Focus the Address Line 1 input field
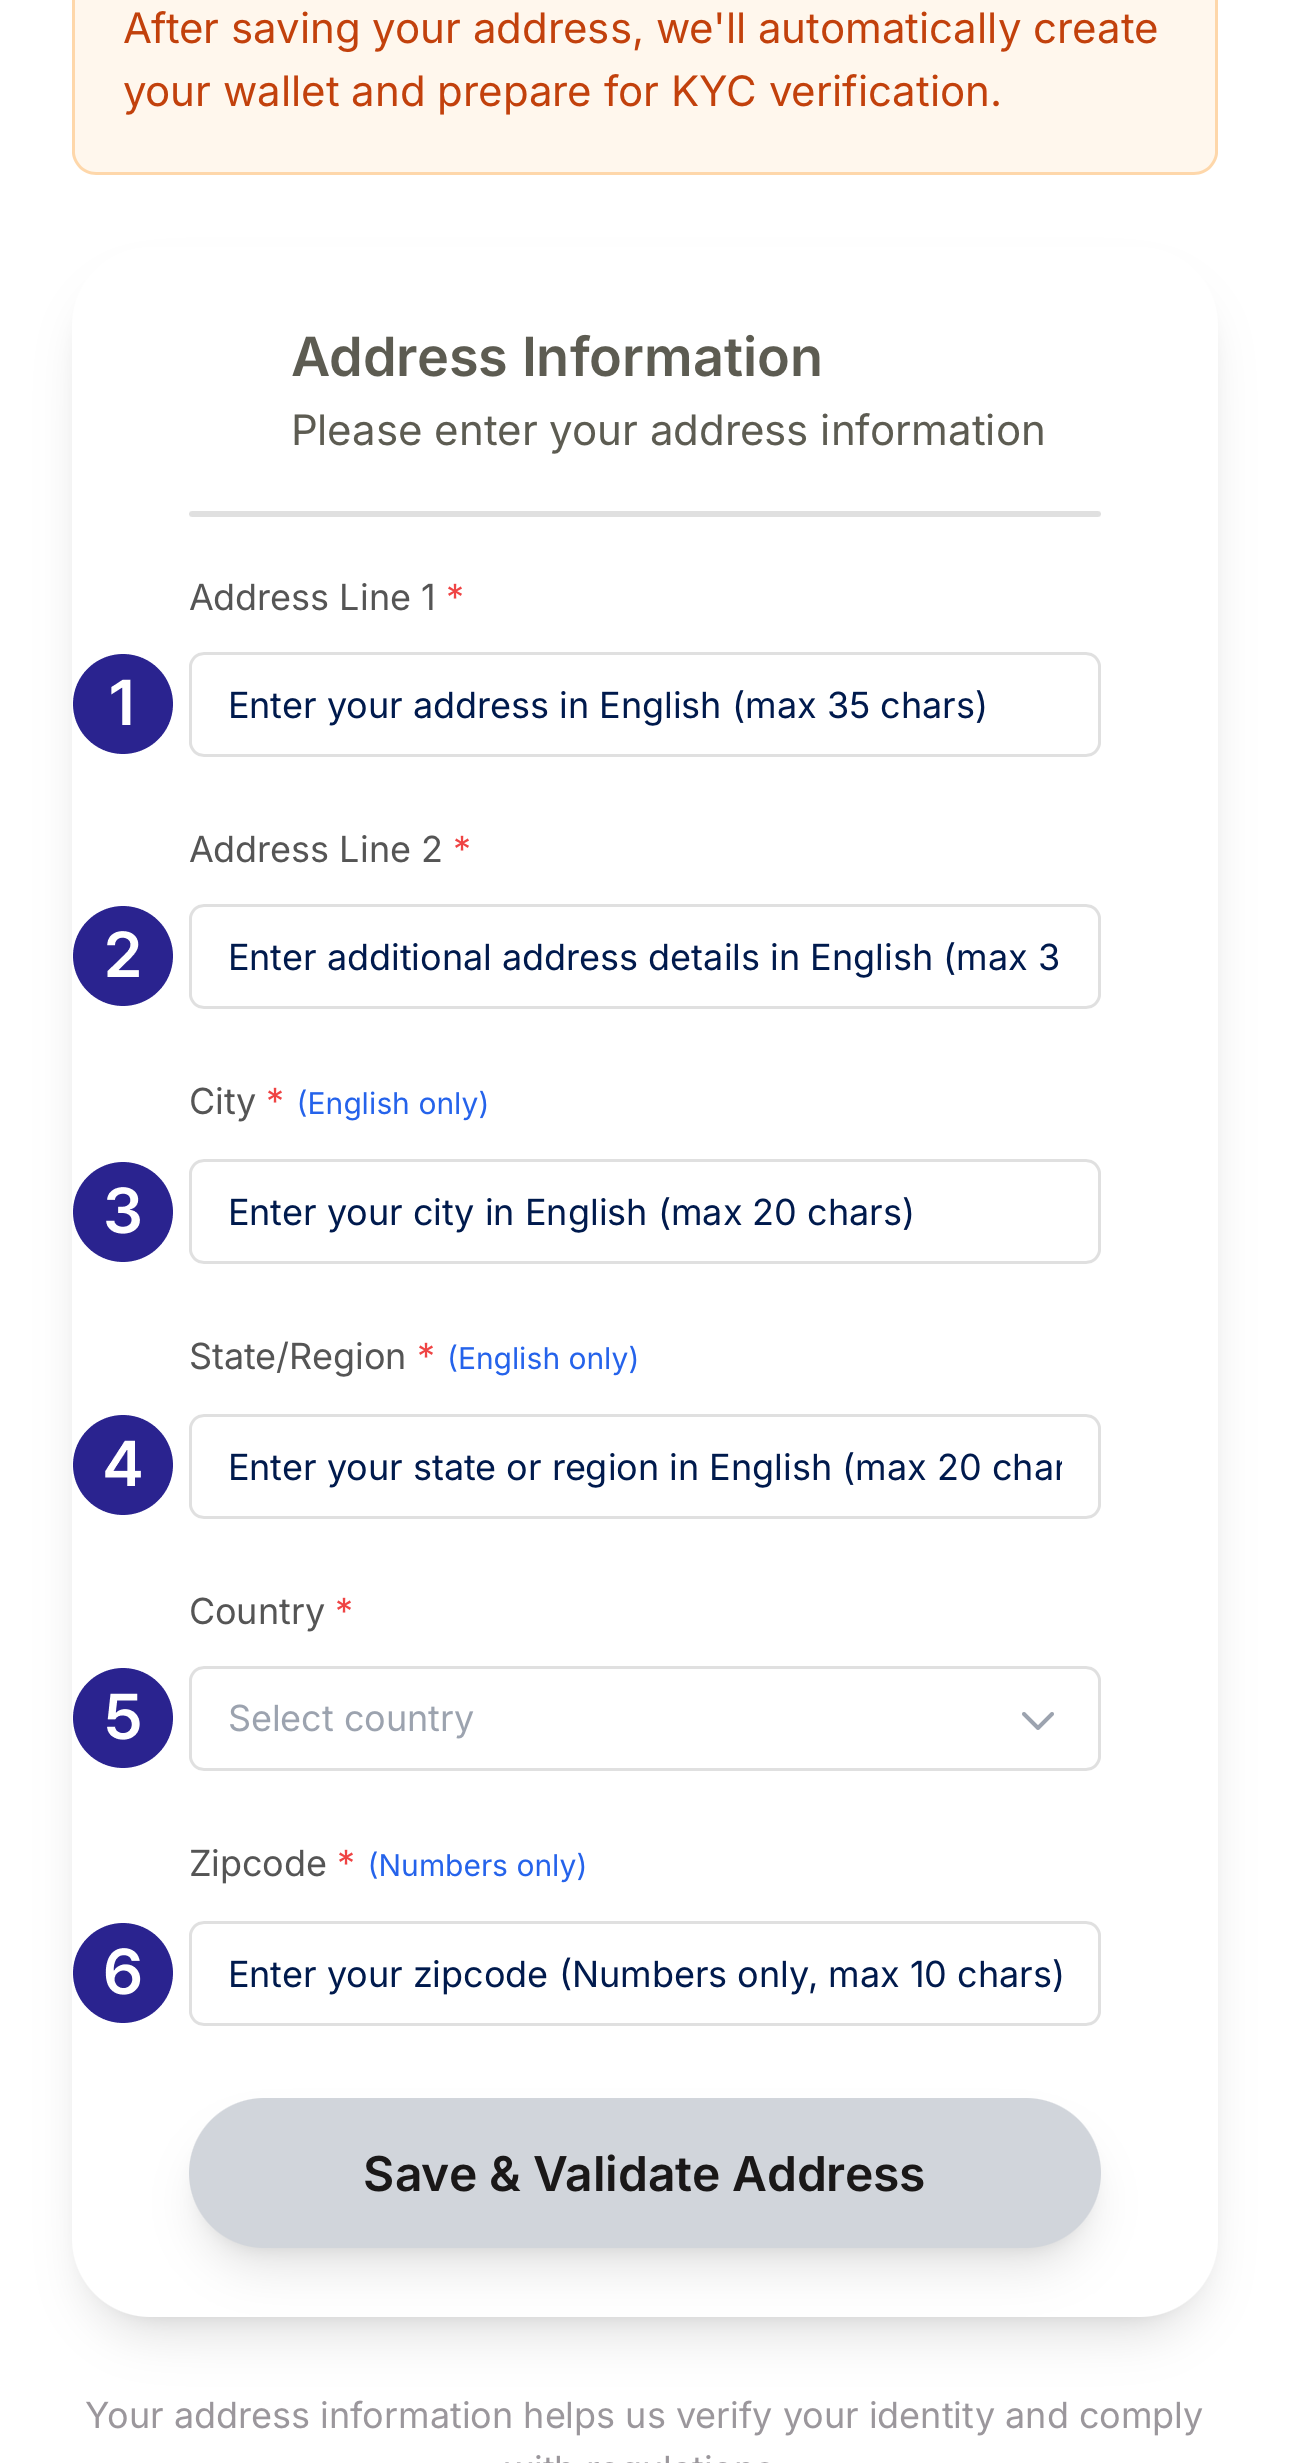Viewport: 1290px width, 2463px height. coord(644,705)
